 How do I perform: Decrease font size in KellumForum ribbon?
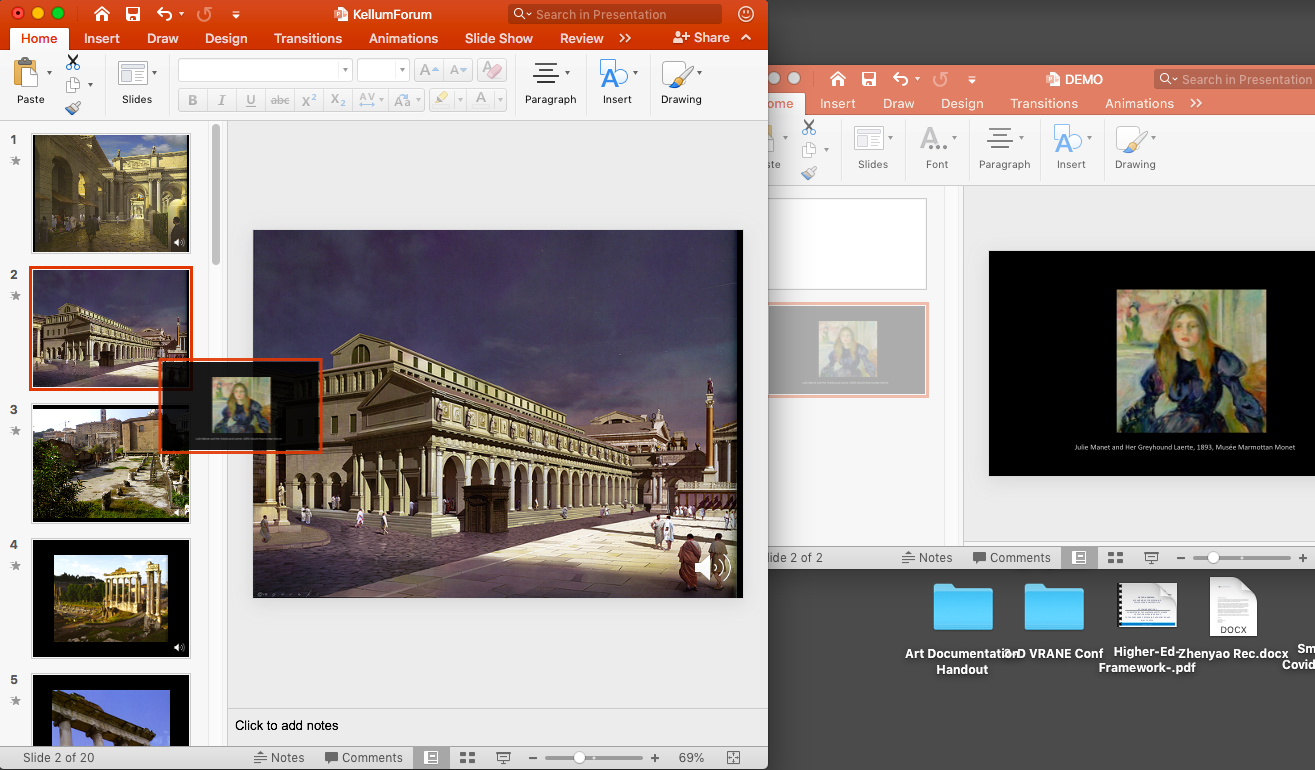pyautogui.click(x=458, y=70)
